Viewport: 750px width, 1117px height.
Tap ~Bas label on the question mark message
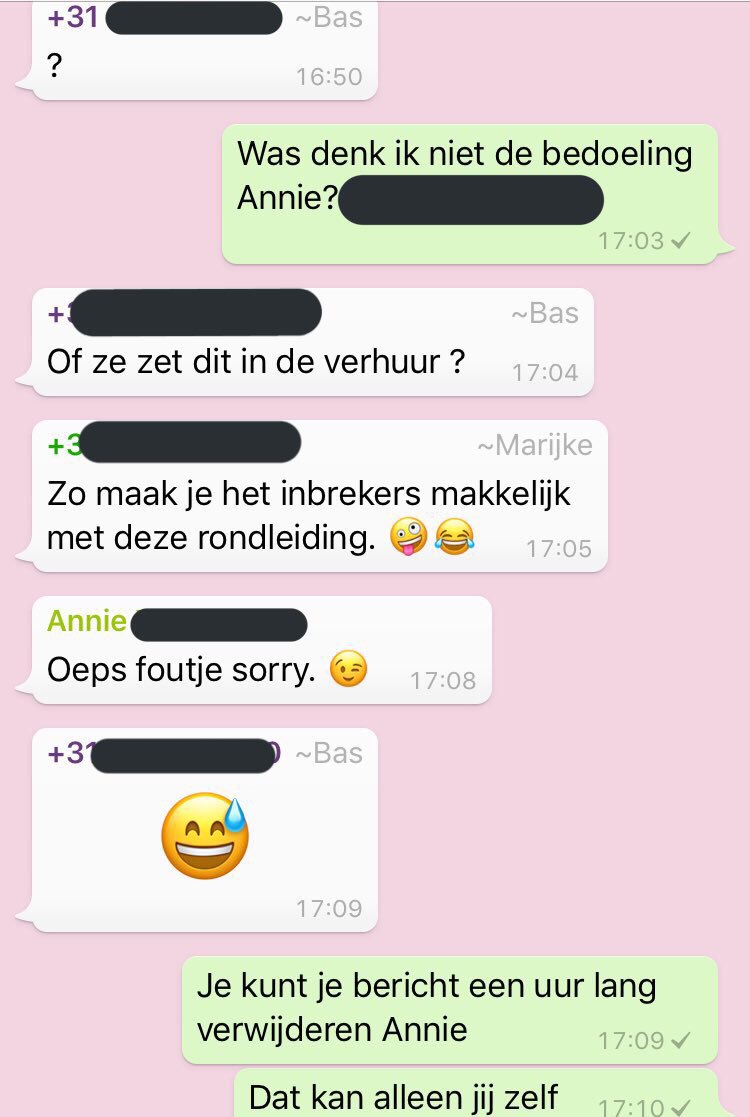(x=329, y=18)
